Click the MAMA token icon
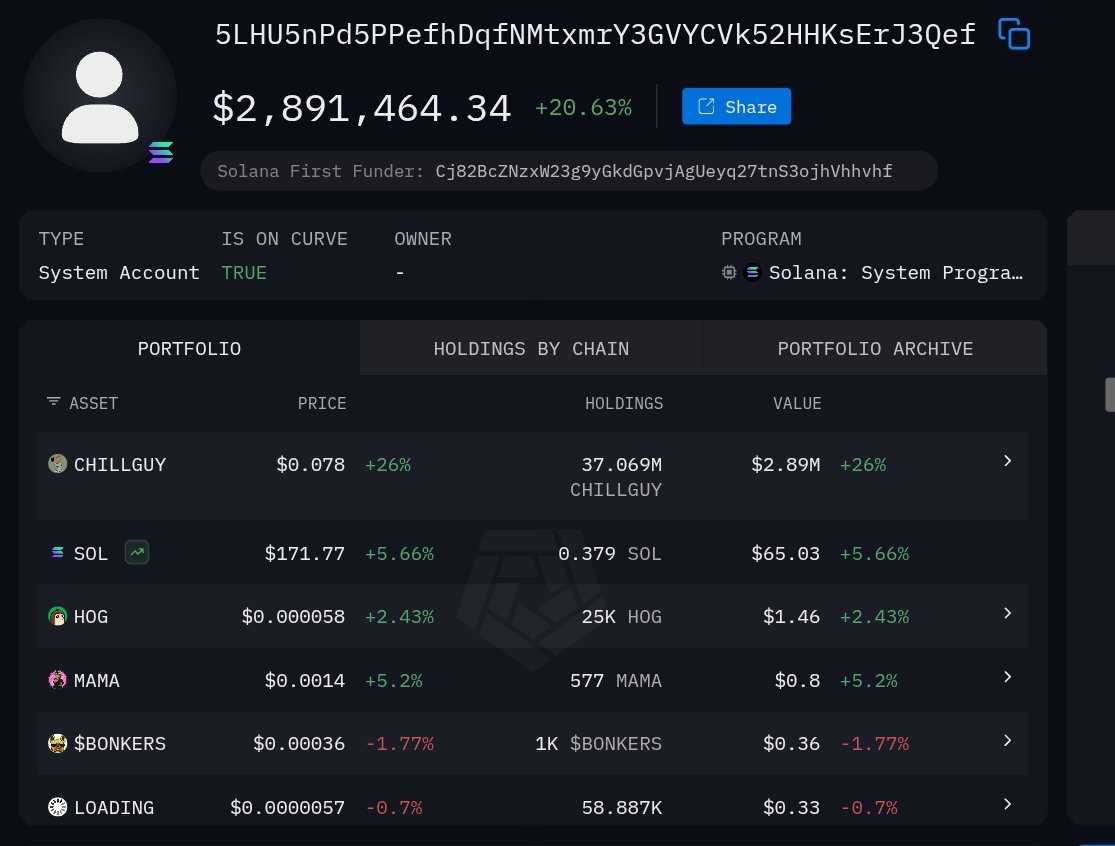1115x846 pixels. 58,680
